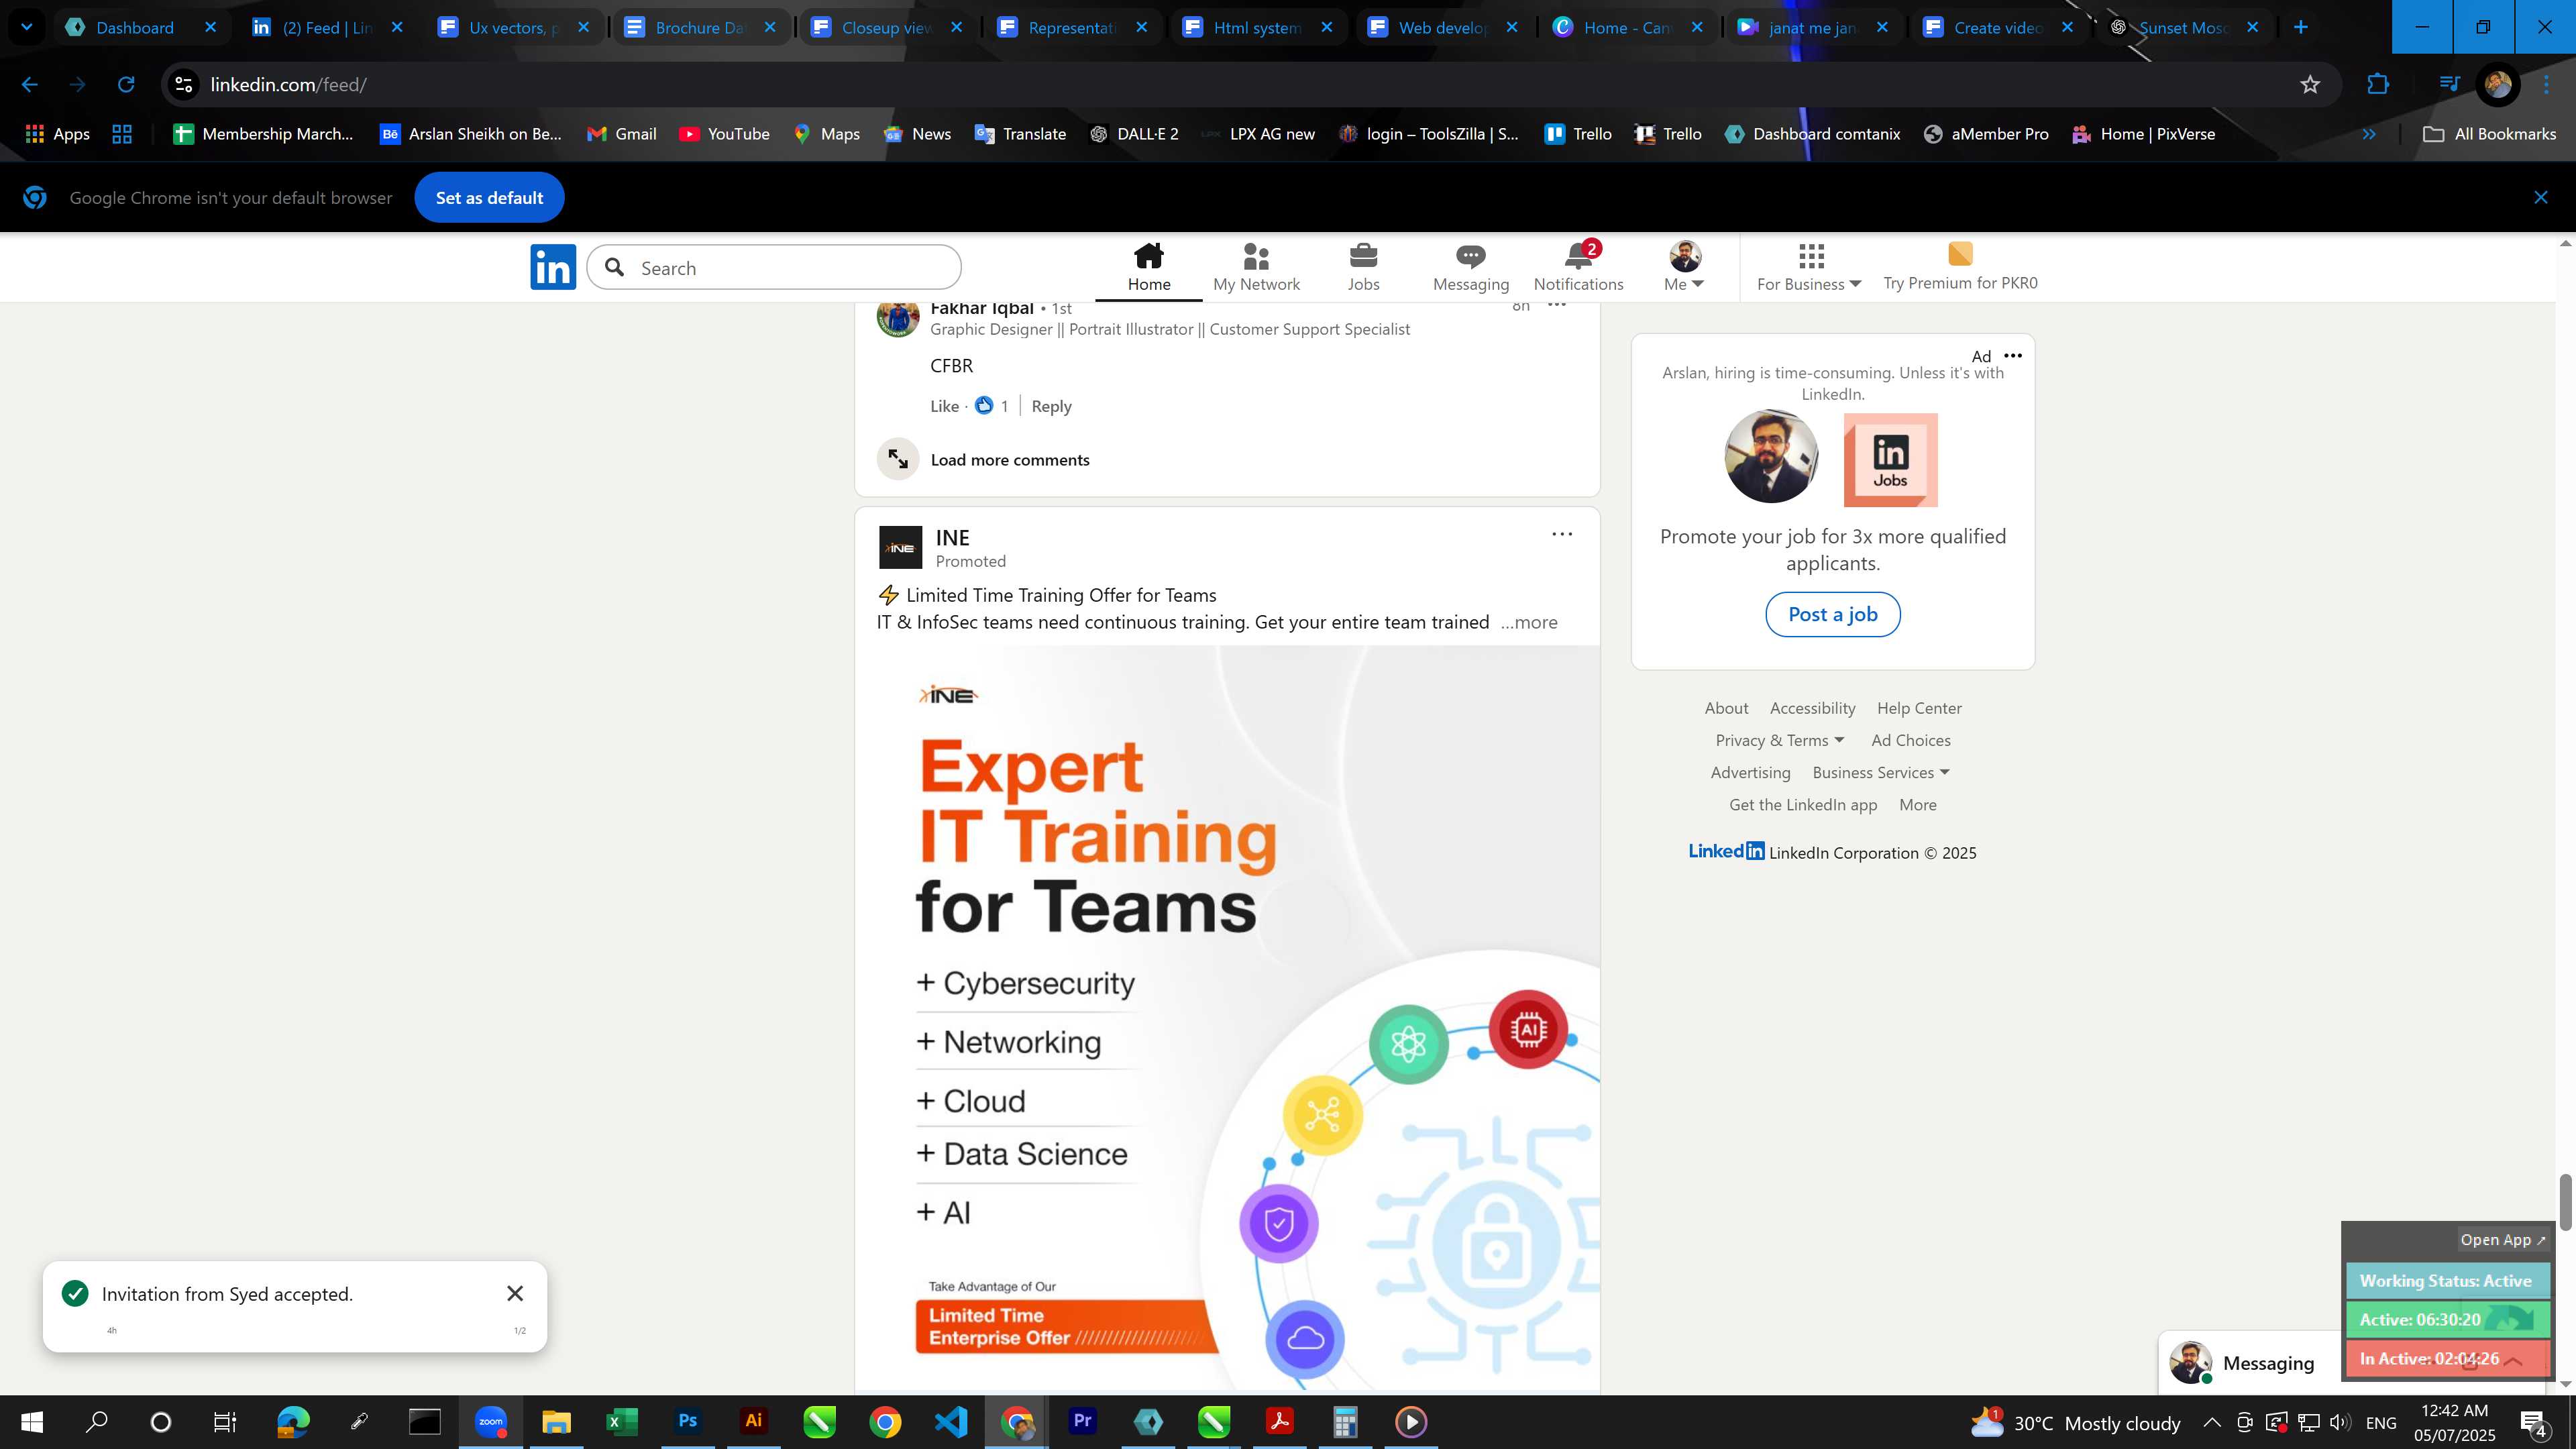Close the default browser notification bar
This screenshot has width=2576, height=1449.
click(2540, 198)
